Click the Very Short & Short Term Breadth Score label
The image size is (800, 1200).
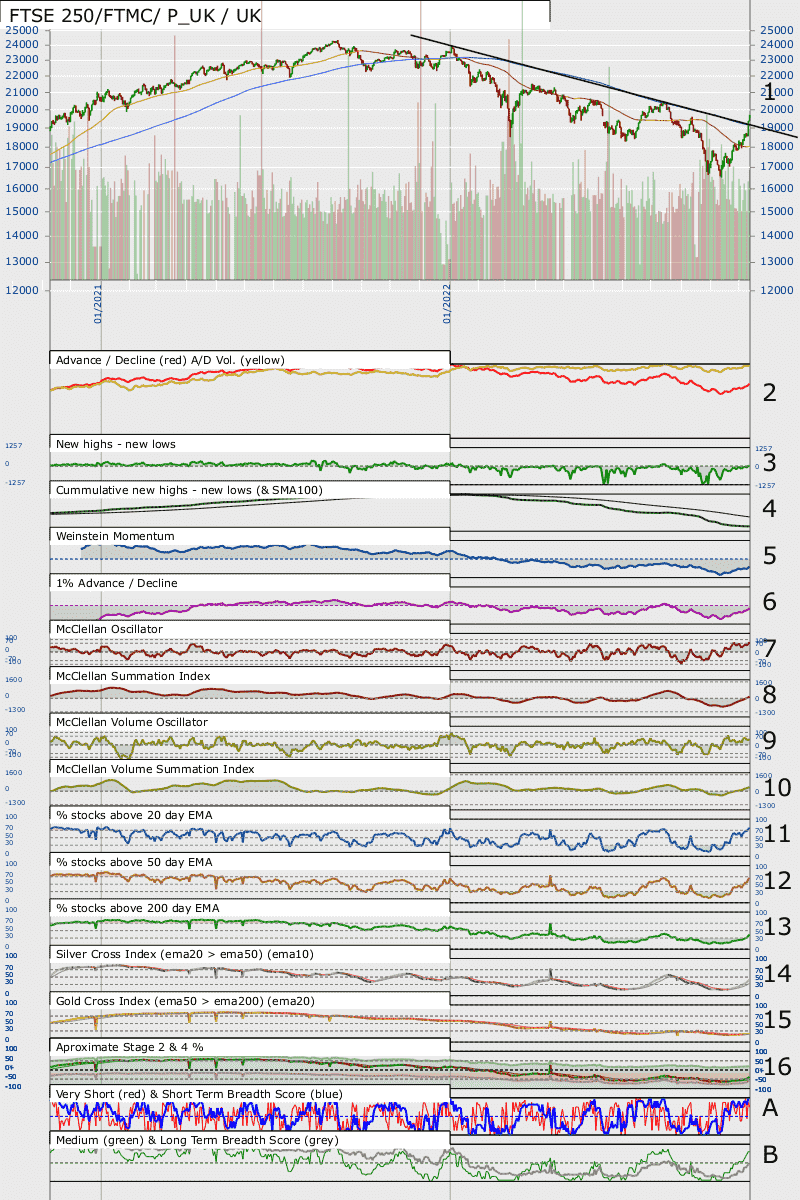pos(200,1094)
